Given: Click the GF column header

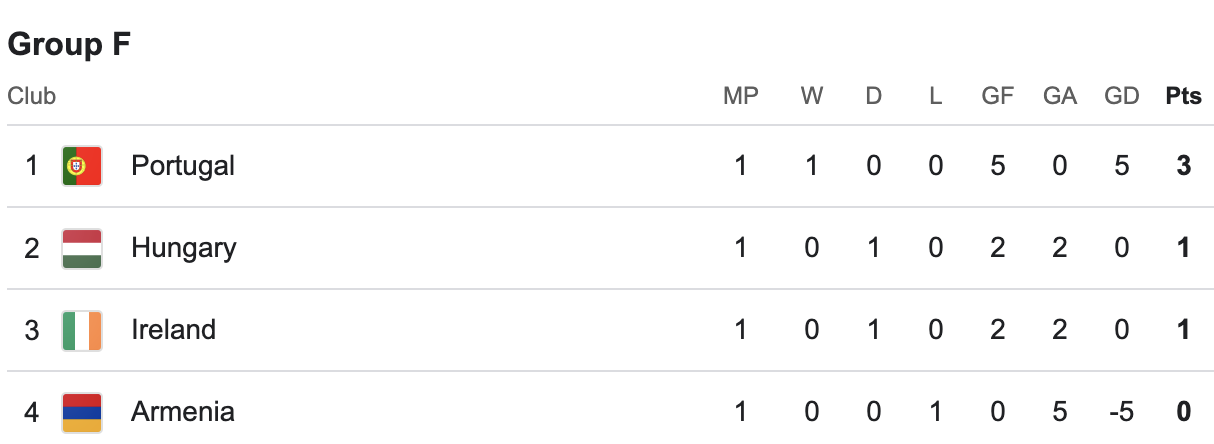Looking at the screenshot, I should pos(997,96).
